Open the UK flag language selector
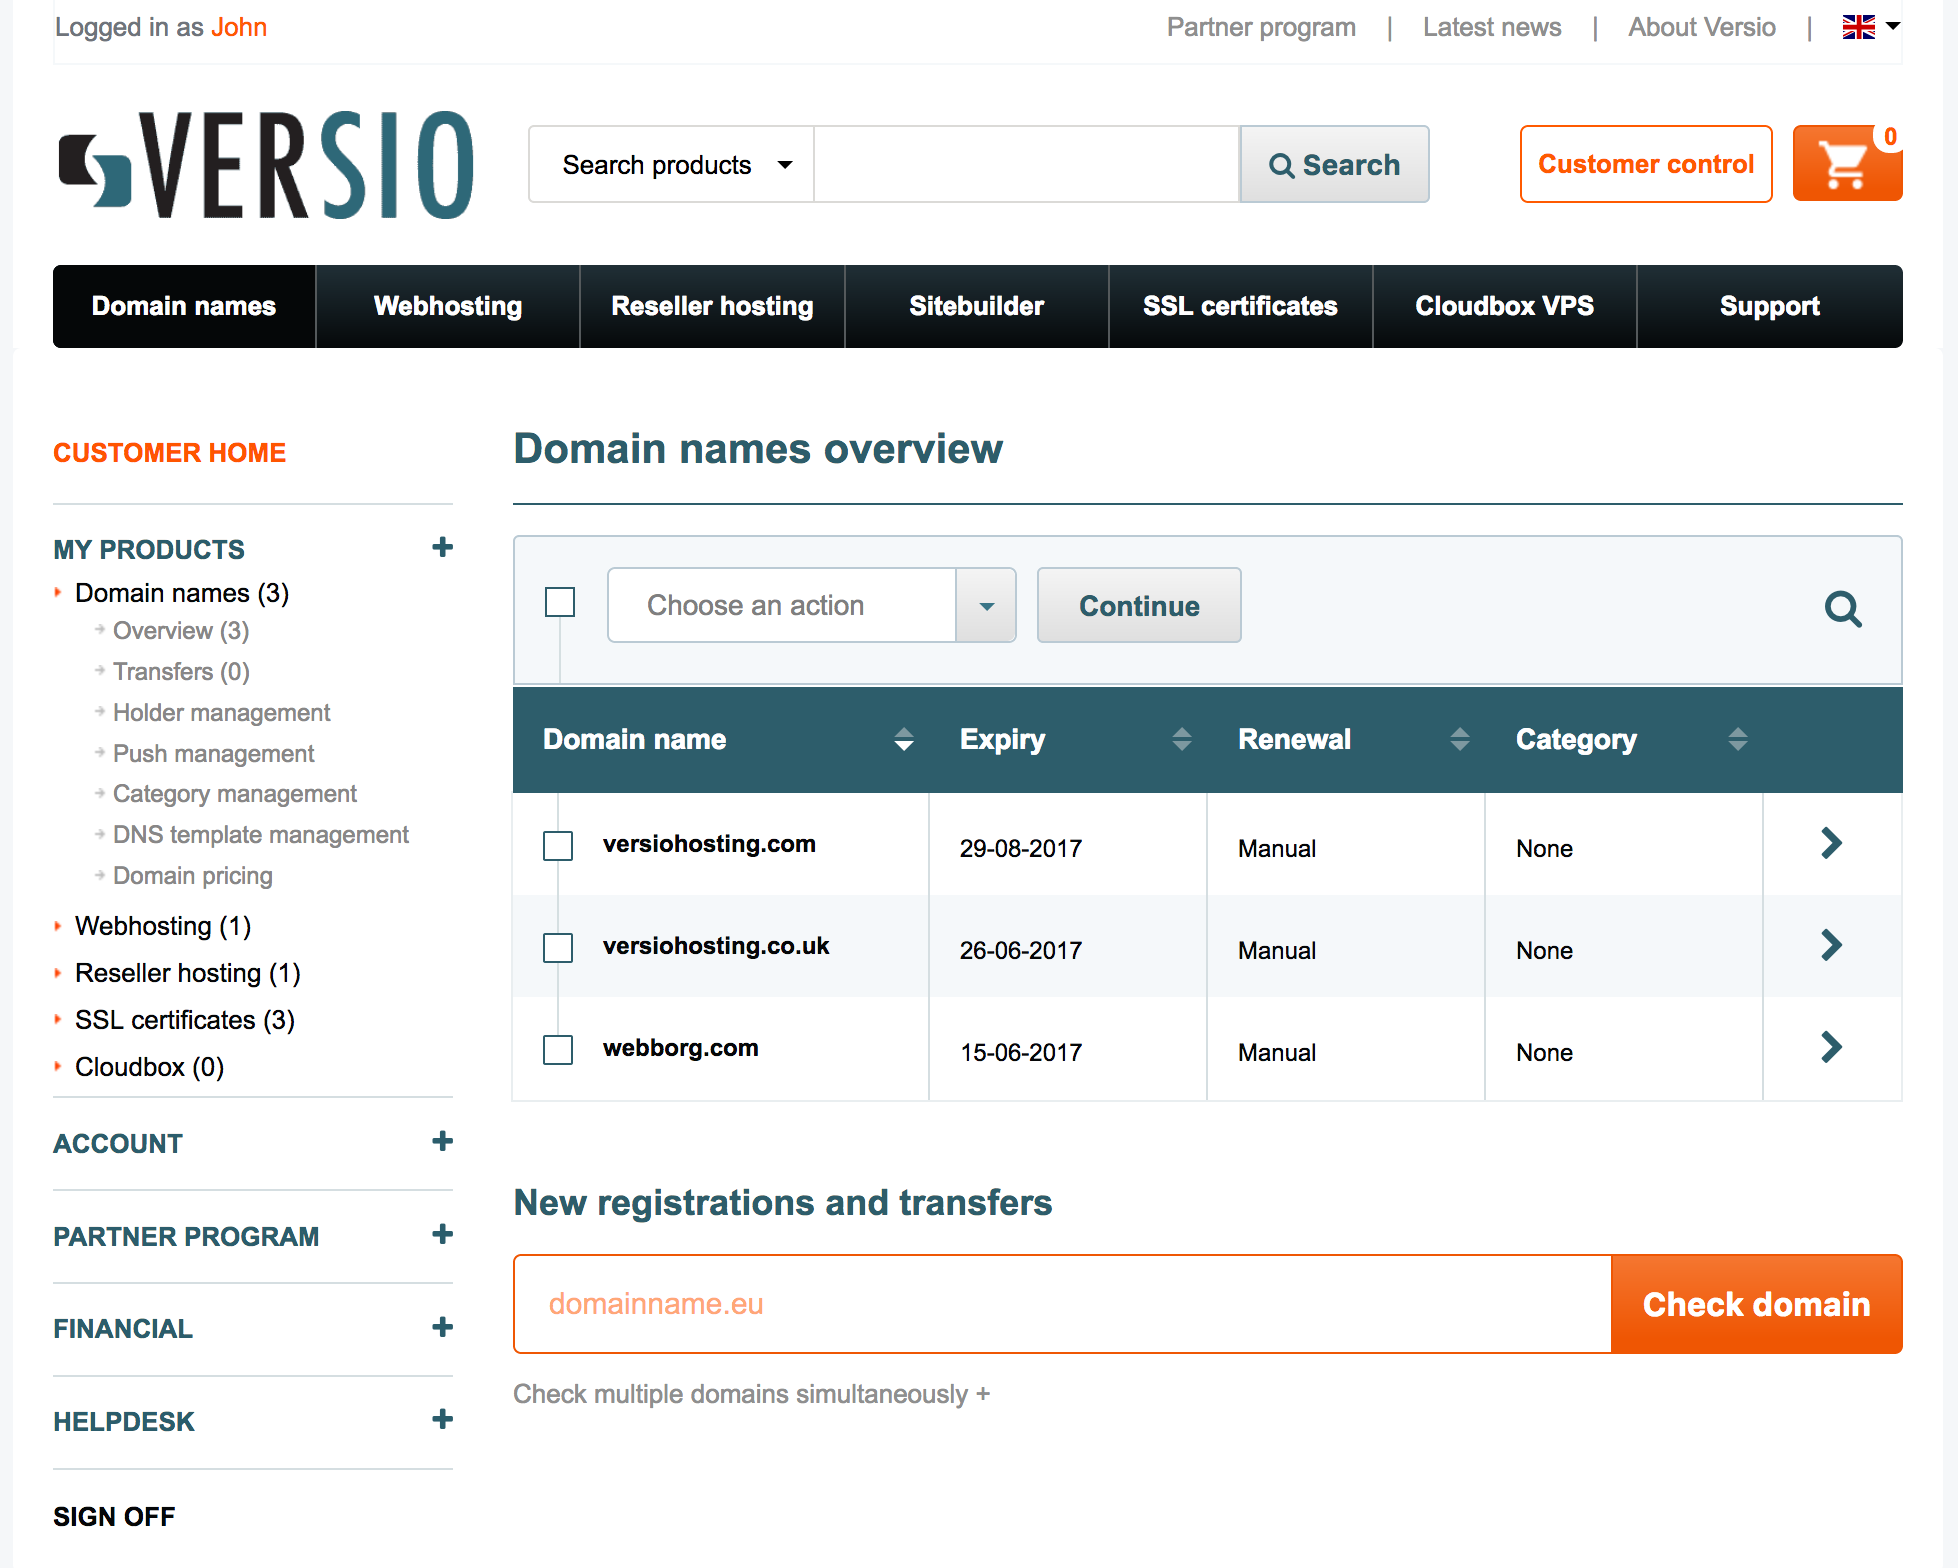Image resolution: width=1958 pixels, height=1568 pixels. 1871,27
